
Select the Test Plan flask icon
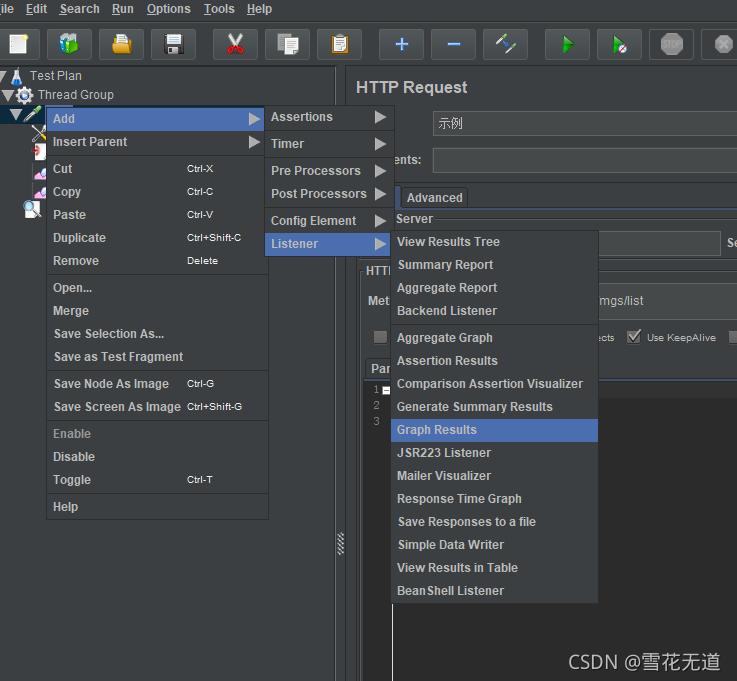coord(17,76)
